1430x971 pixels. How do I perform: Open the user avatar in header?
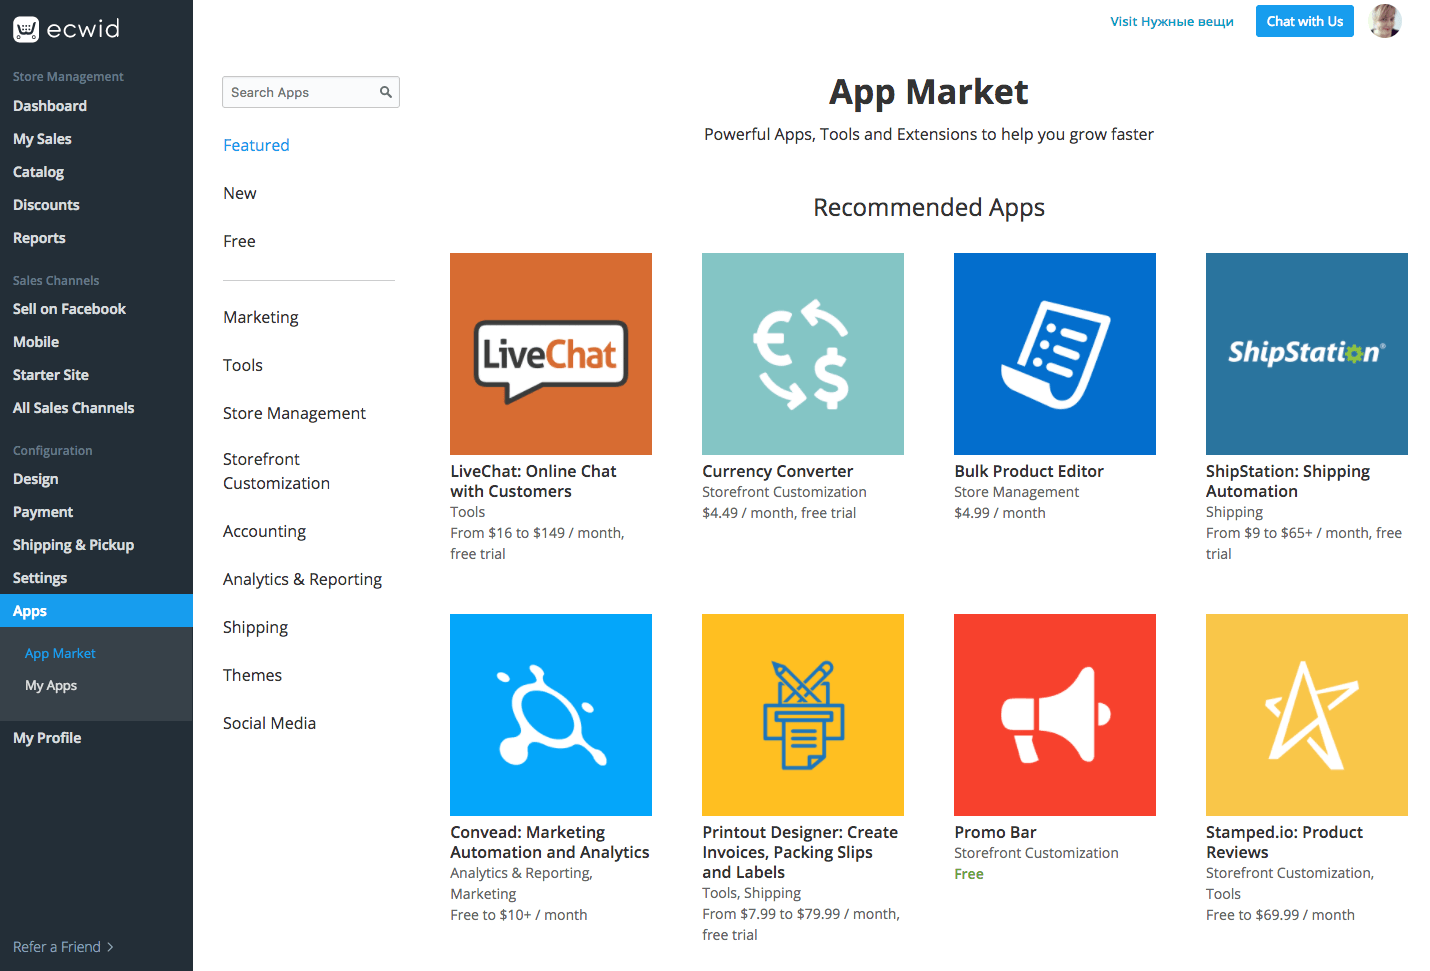point(1385,21)
